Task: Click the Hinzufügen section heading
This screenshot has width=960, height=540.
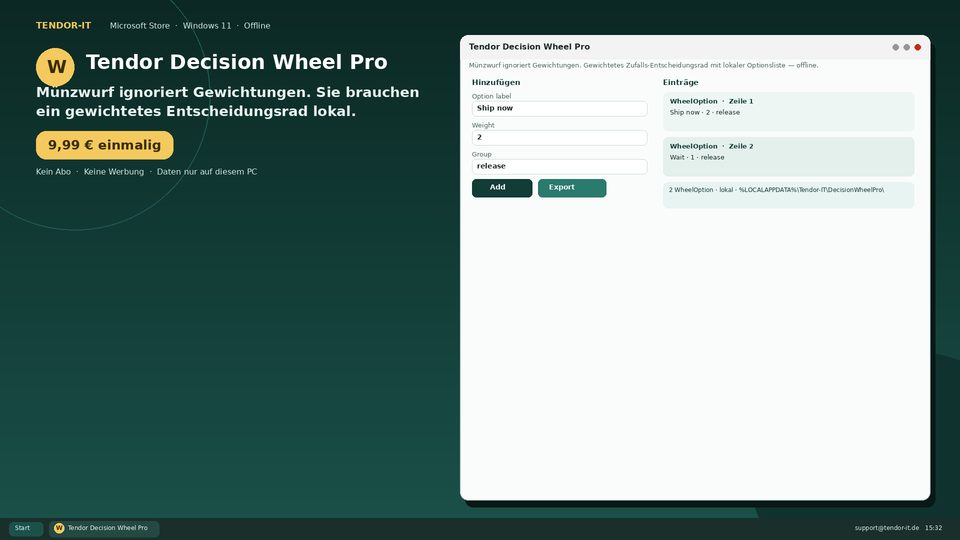Action: coord(496,82)
